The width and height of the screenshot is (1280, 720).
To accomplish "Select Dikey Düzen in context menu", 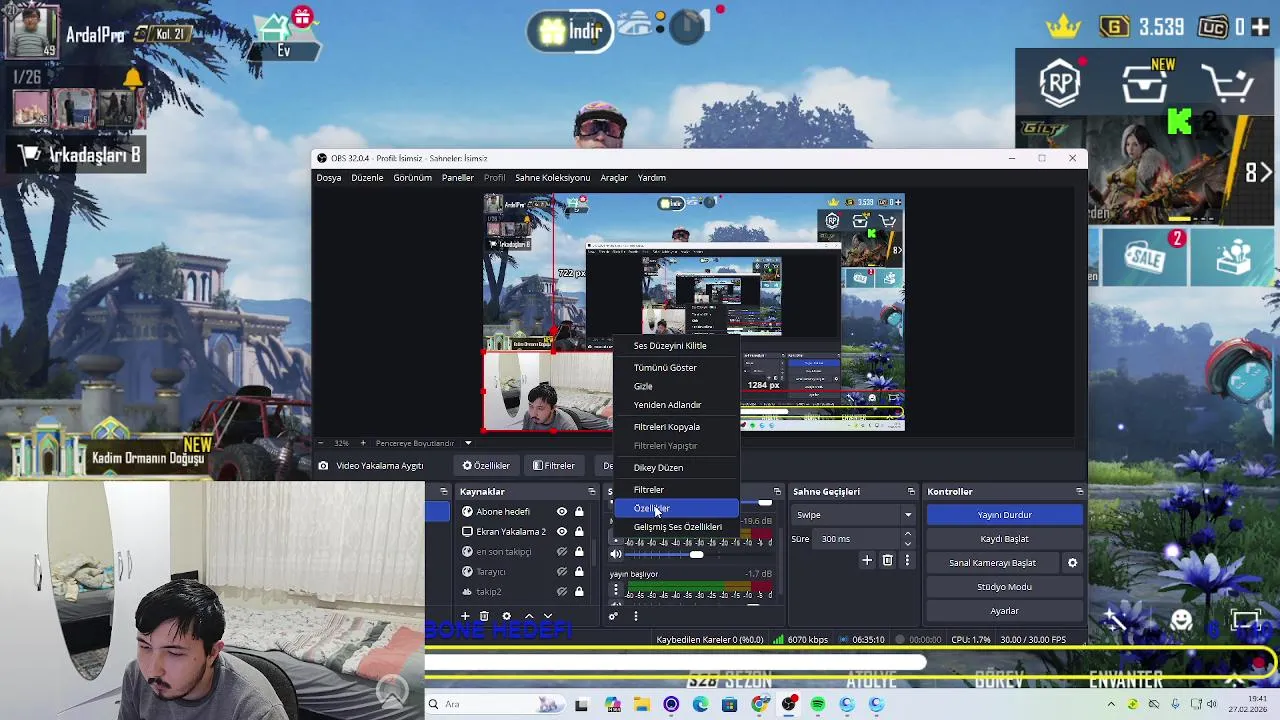I will tap(676, 468).
